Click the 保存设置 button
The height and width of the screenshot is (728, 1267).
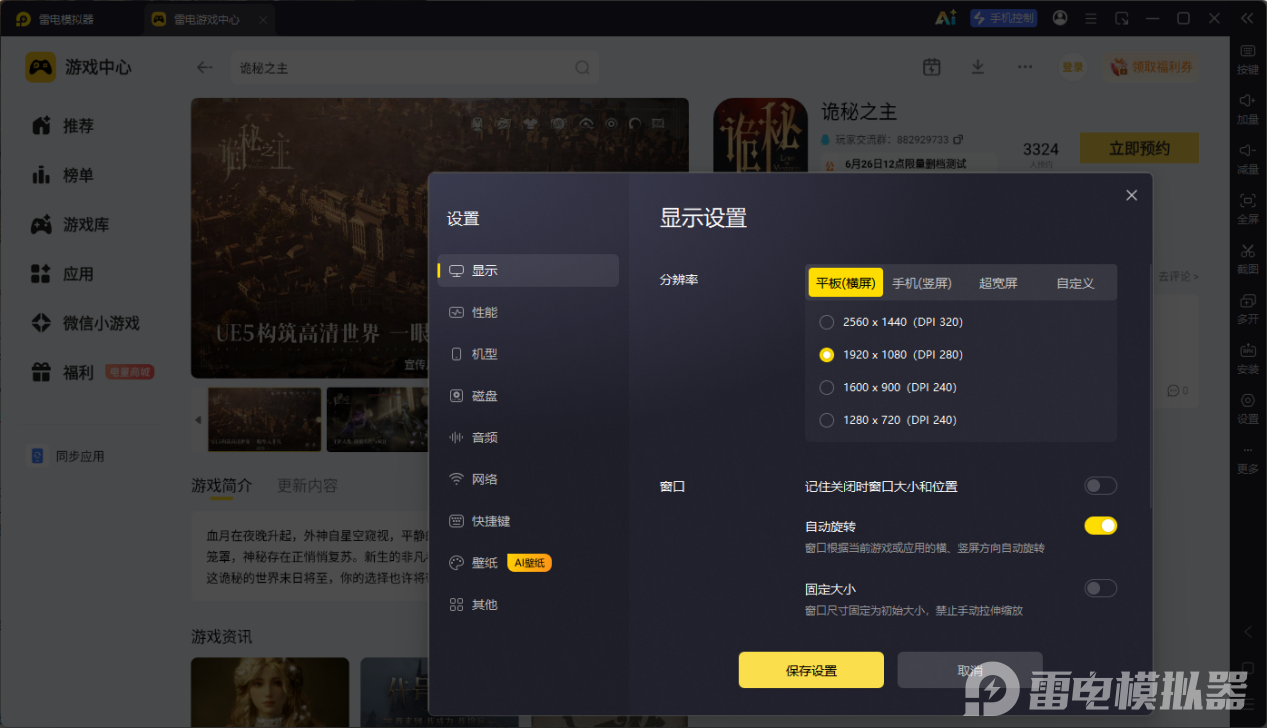[x=811, y=670]
